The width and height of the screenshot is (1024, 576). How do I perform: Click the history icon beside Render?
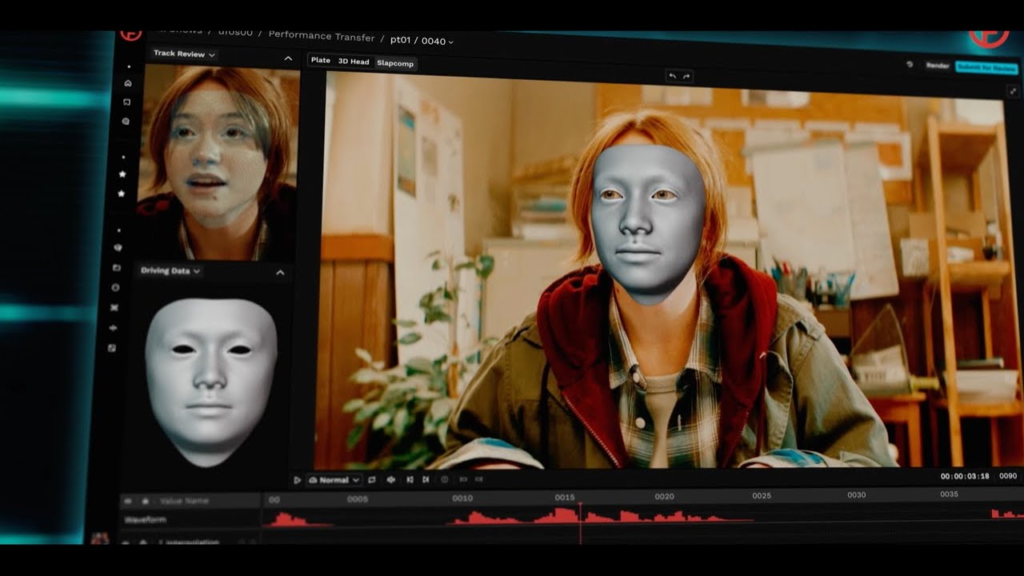pos(909,65)
